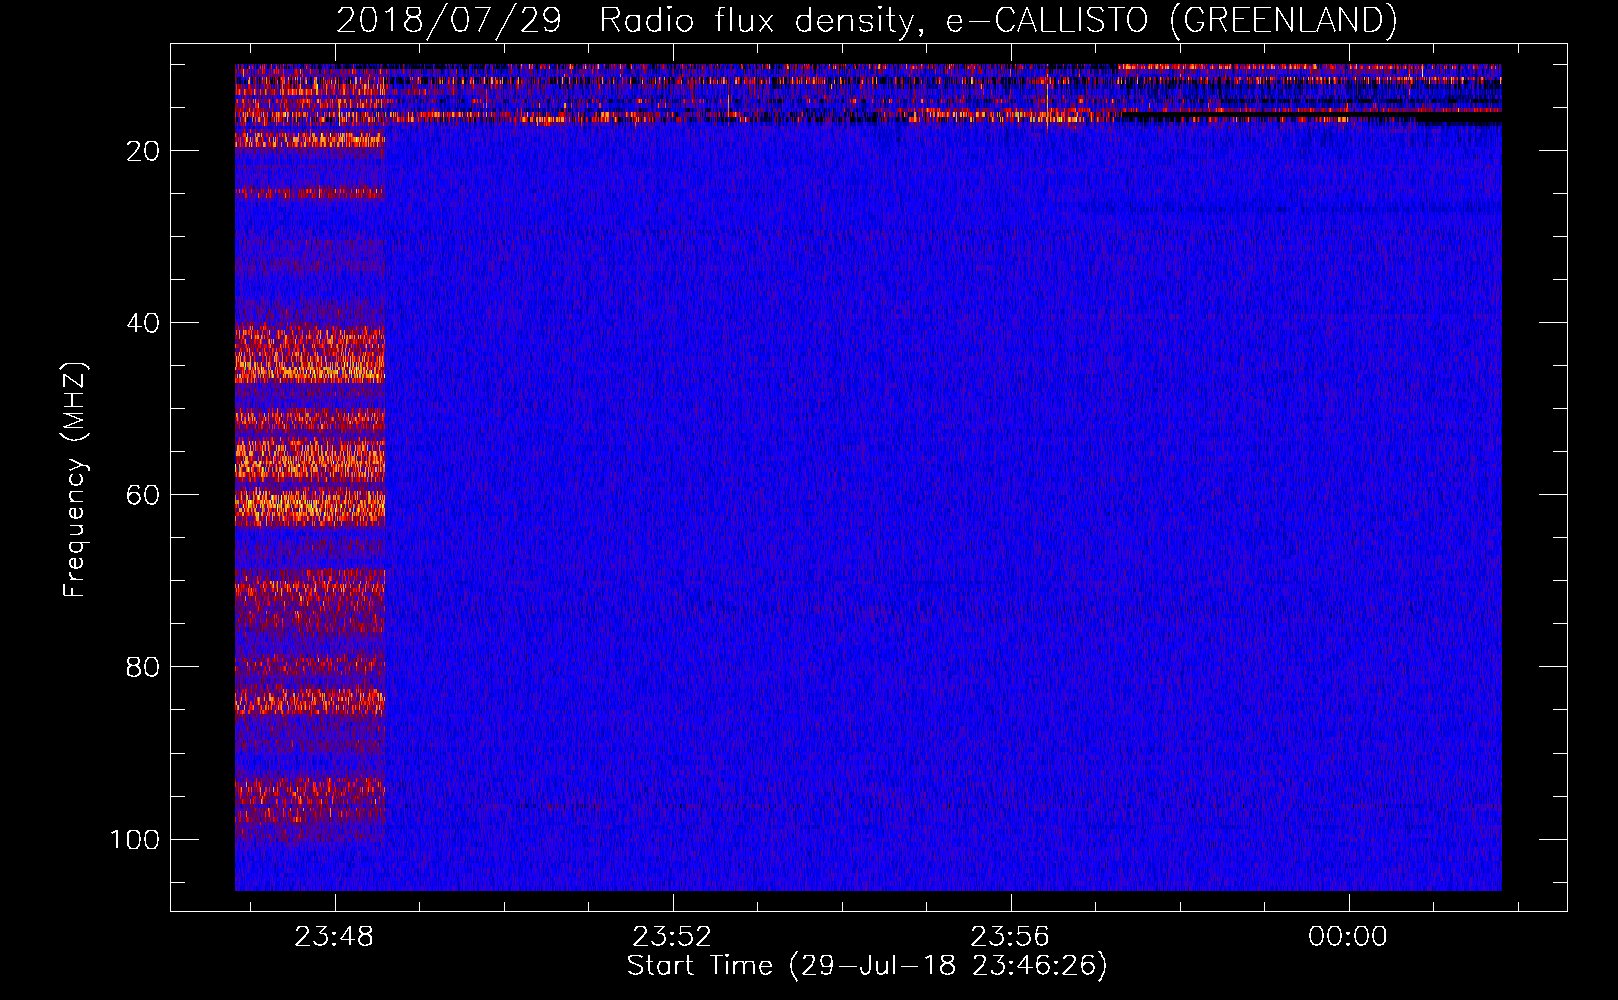This screenshot has width=1618, height=1000.
Task: Click the '80' frequency tick label
Action: pos(143,667)
